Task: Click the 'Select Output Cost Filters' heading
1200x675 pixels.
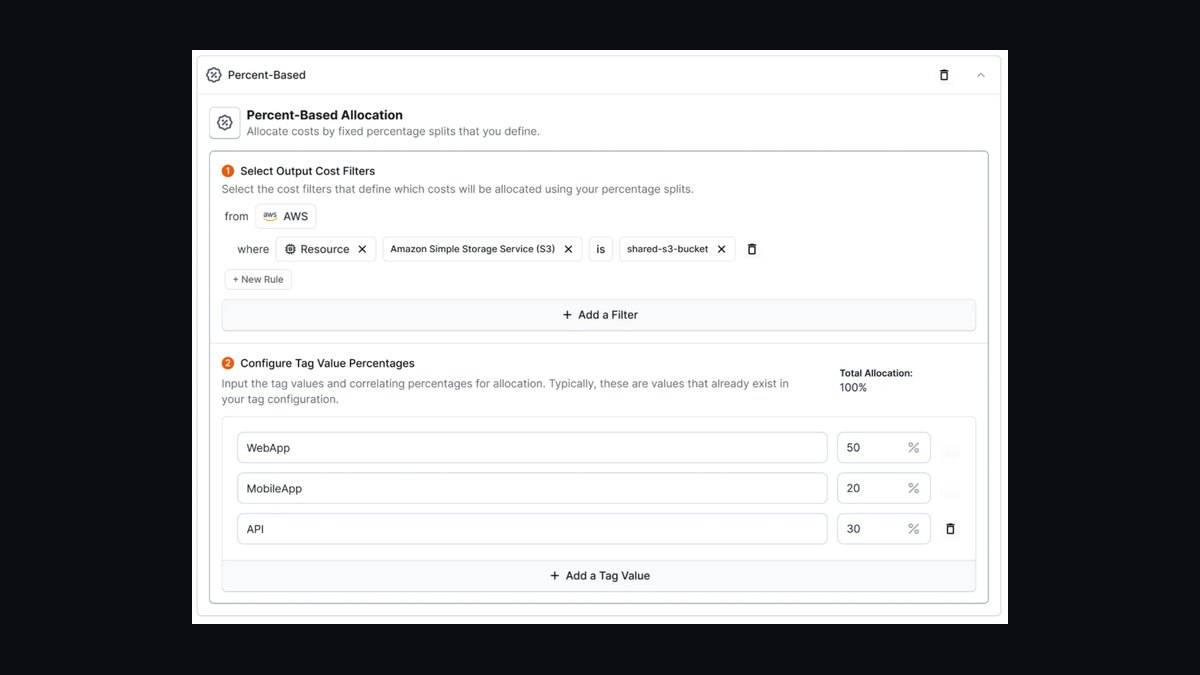Action: (307, 171)
